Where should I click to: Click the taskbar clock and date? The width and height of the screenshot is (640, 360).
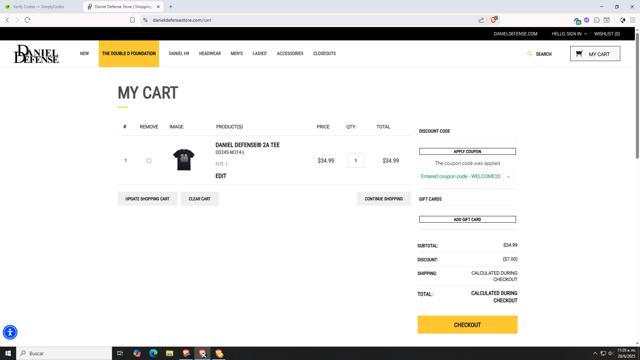pos(627,353)
